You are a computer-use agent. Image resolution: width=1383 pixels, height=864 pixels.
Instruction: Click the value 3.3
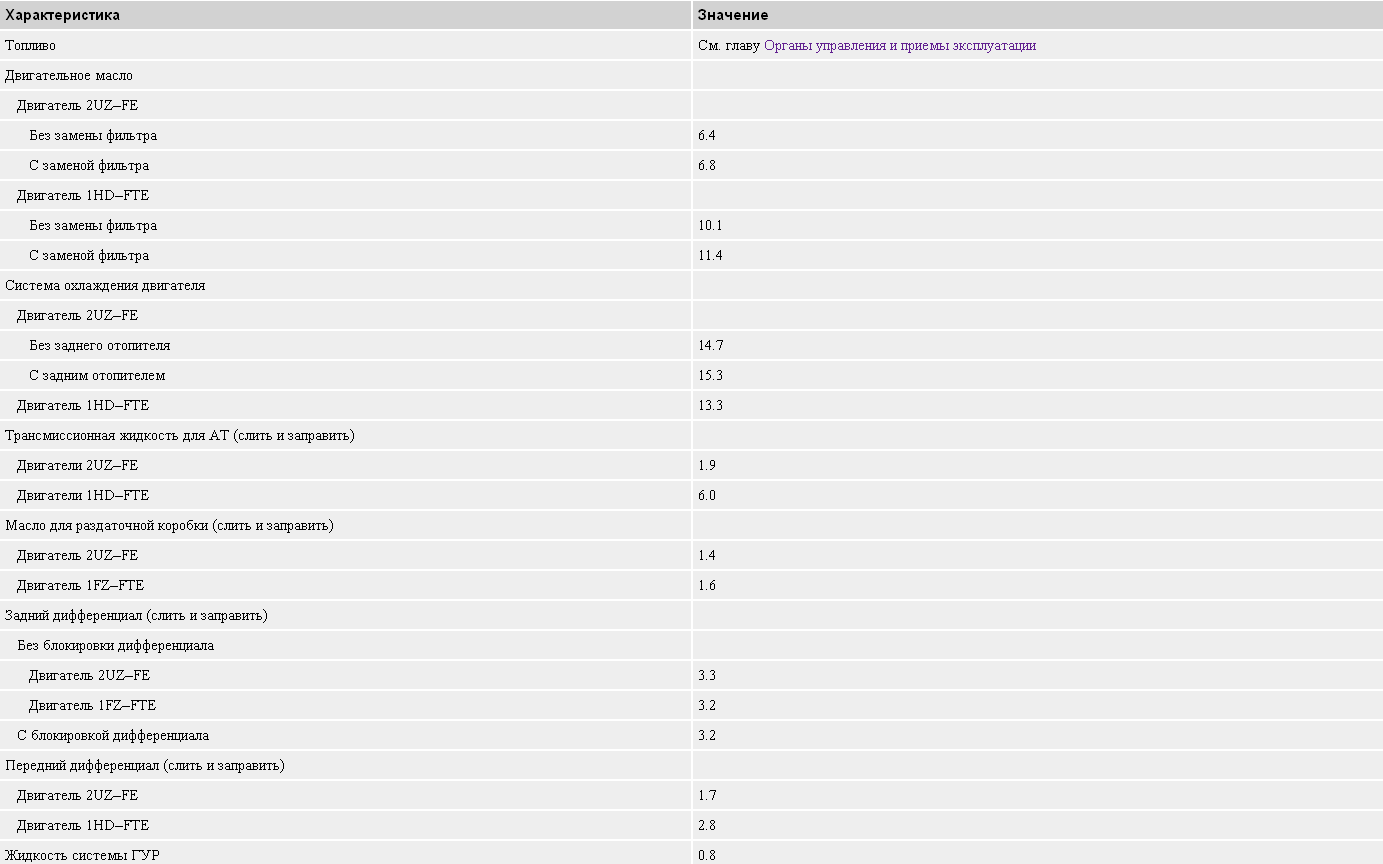pos(707,675)
